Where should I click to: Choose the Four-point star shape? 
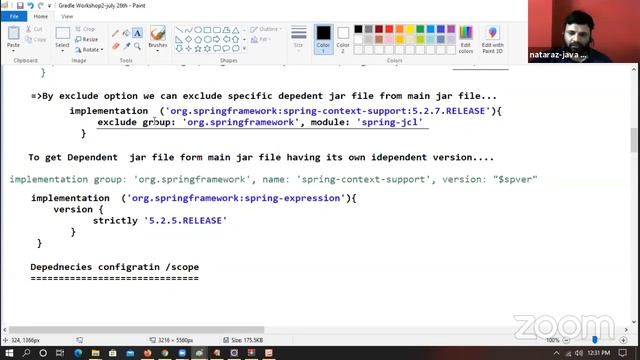pos(188,49)
